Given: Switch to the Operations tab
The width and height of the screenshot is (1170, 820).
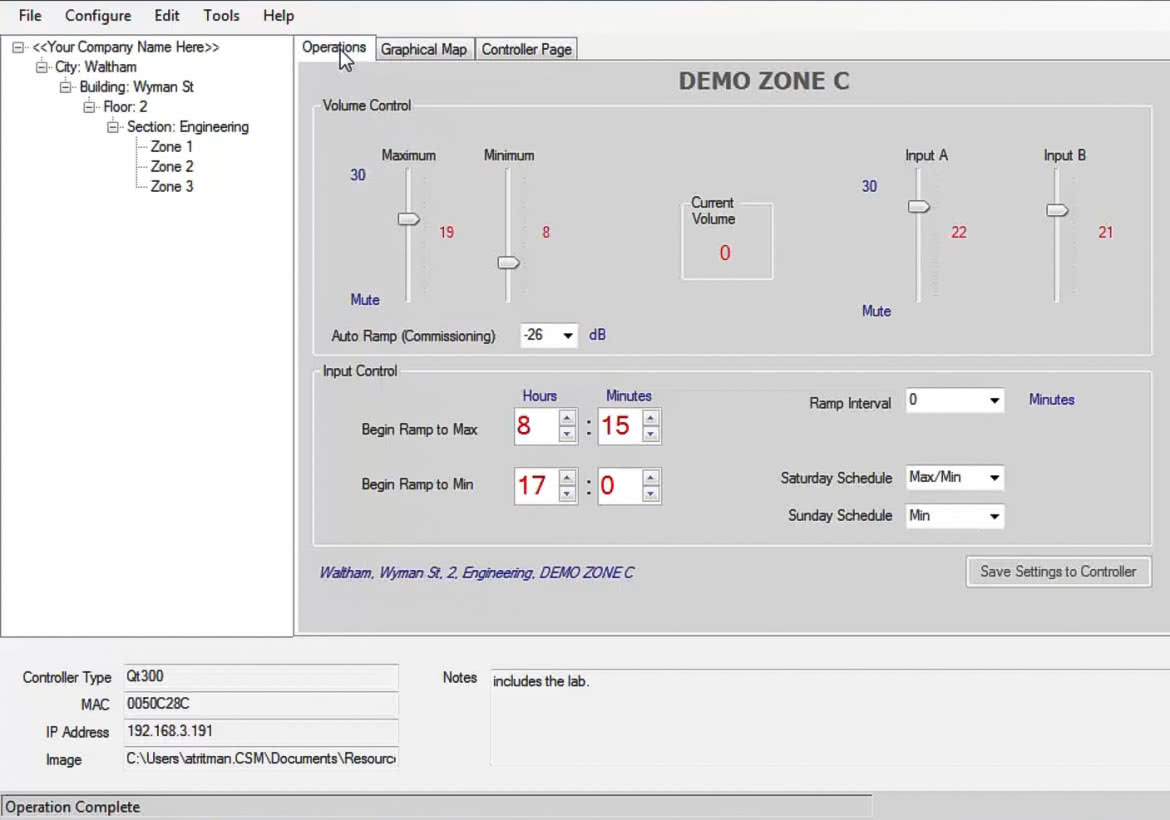Looking at the screenshot, I should click(334, 48).
